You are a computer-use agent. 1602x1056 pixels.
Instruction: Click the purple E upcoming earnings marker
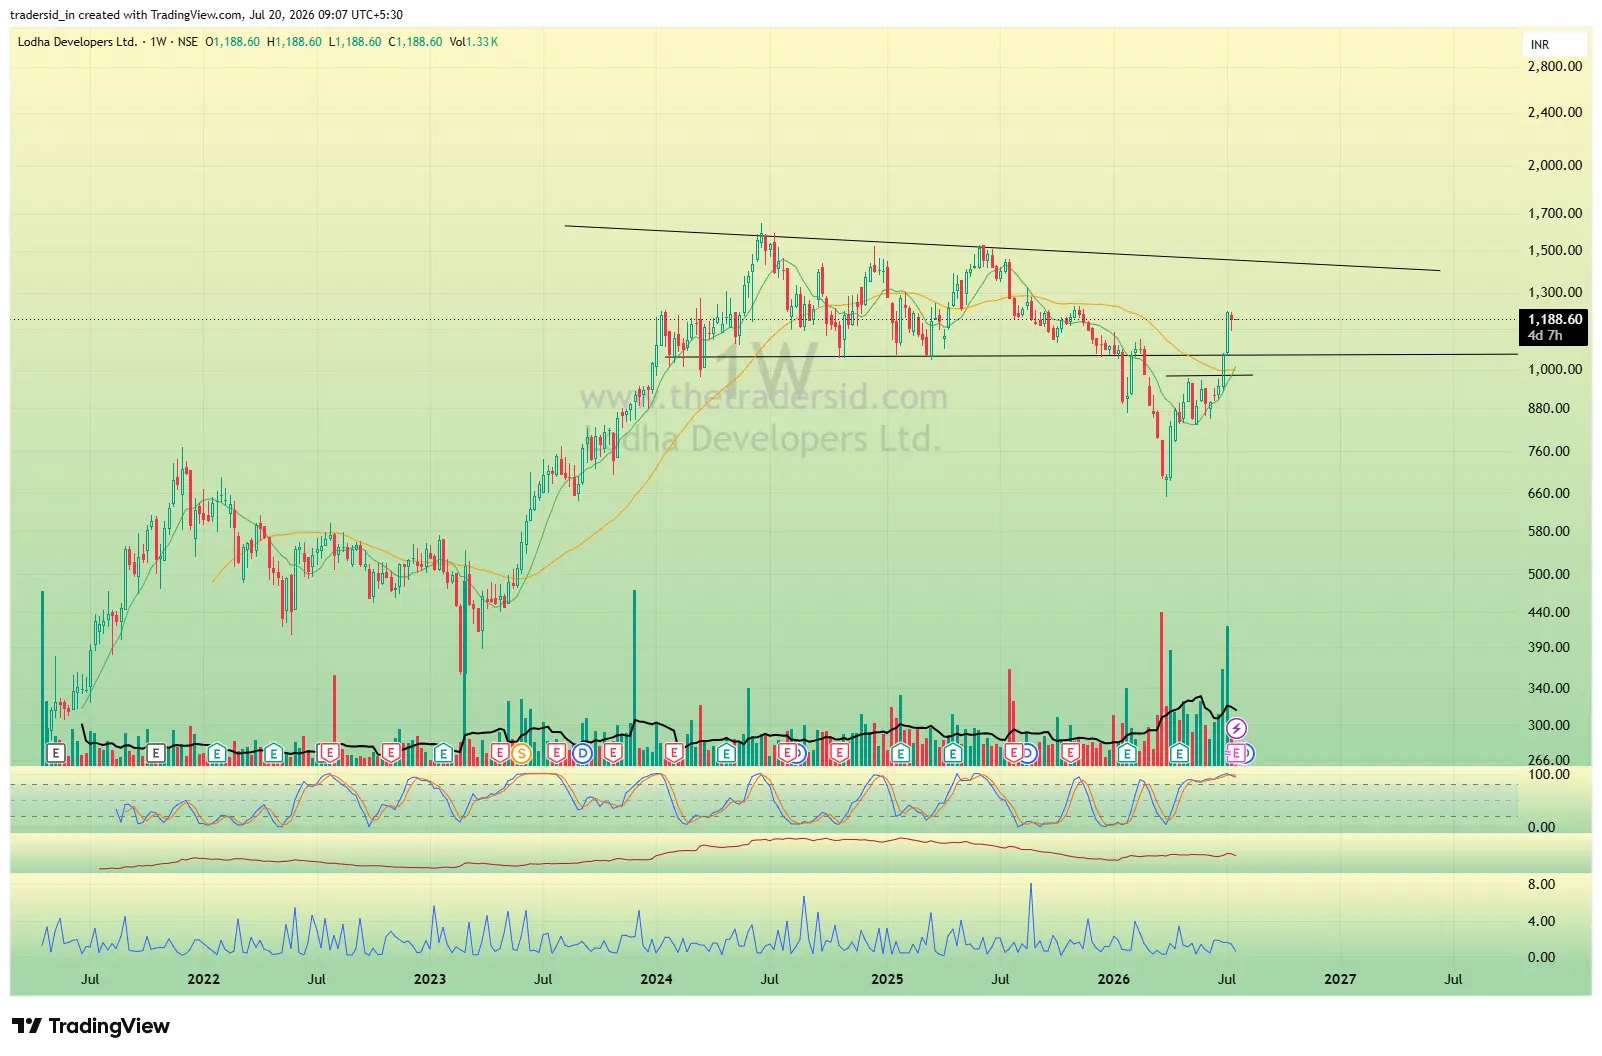(1237, 753)
